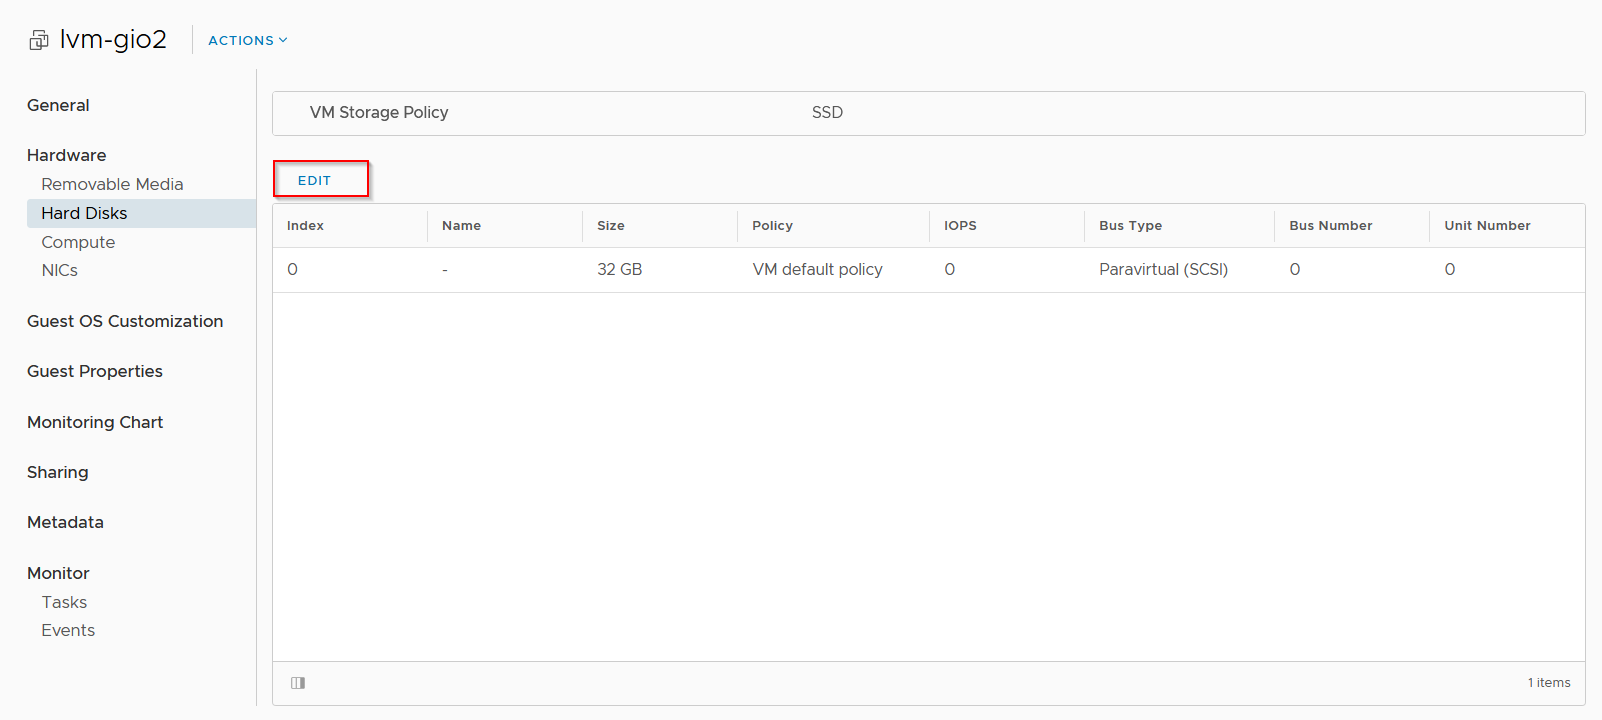
Task: Open the column chooser icon below the table
Action: (298, 683)
